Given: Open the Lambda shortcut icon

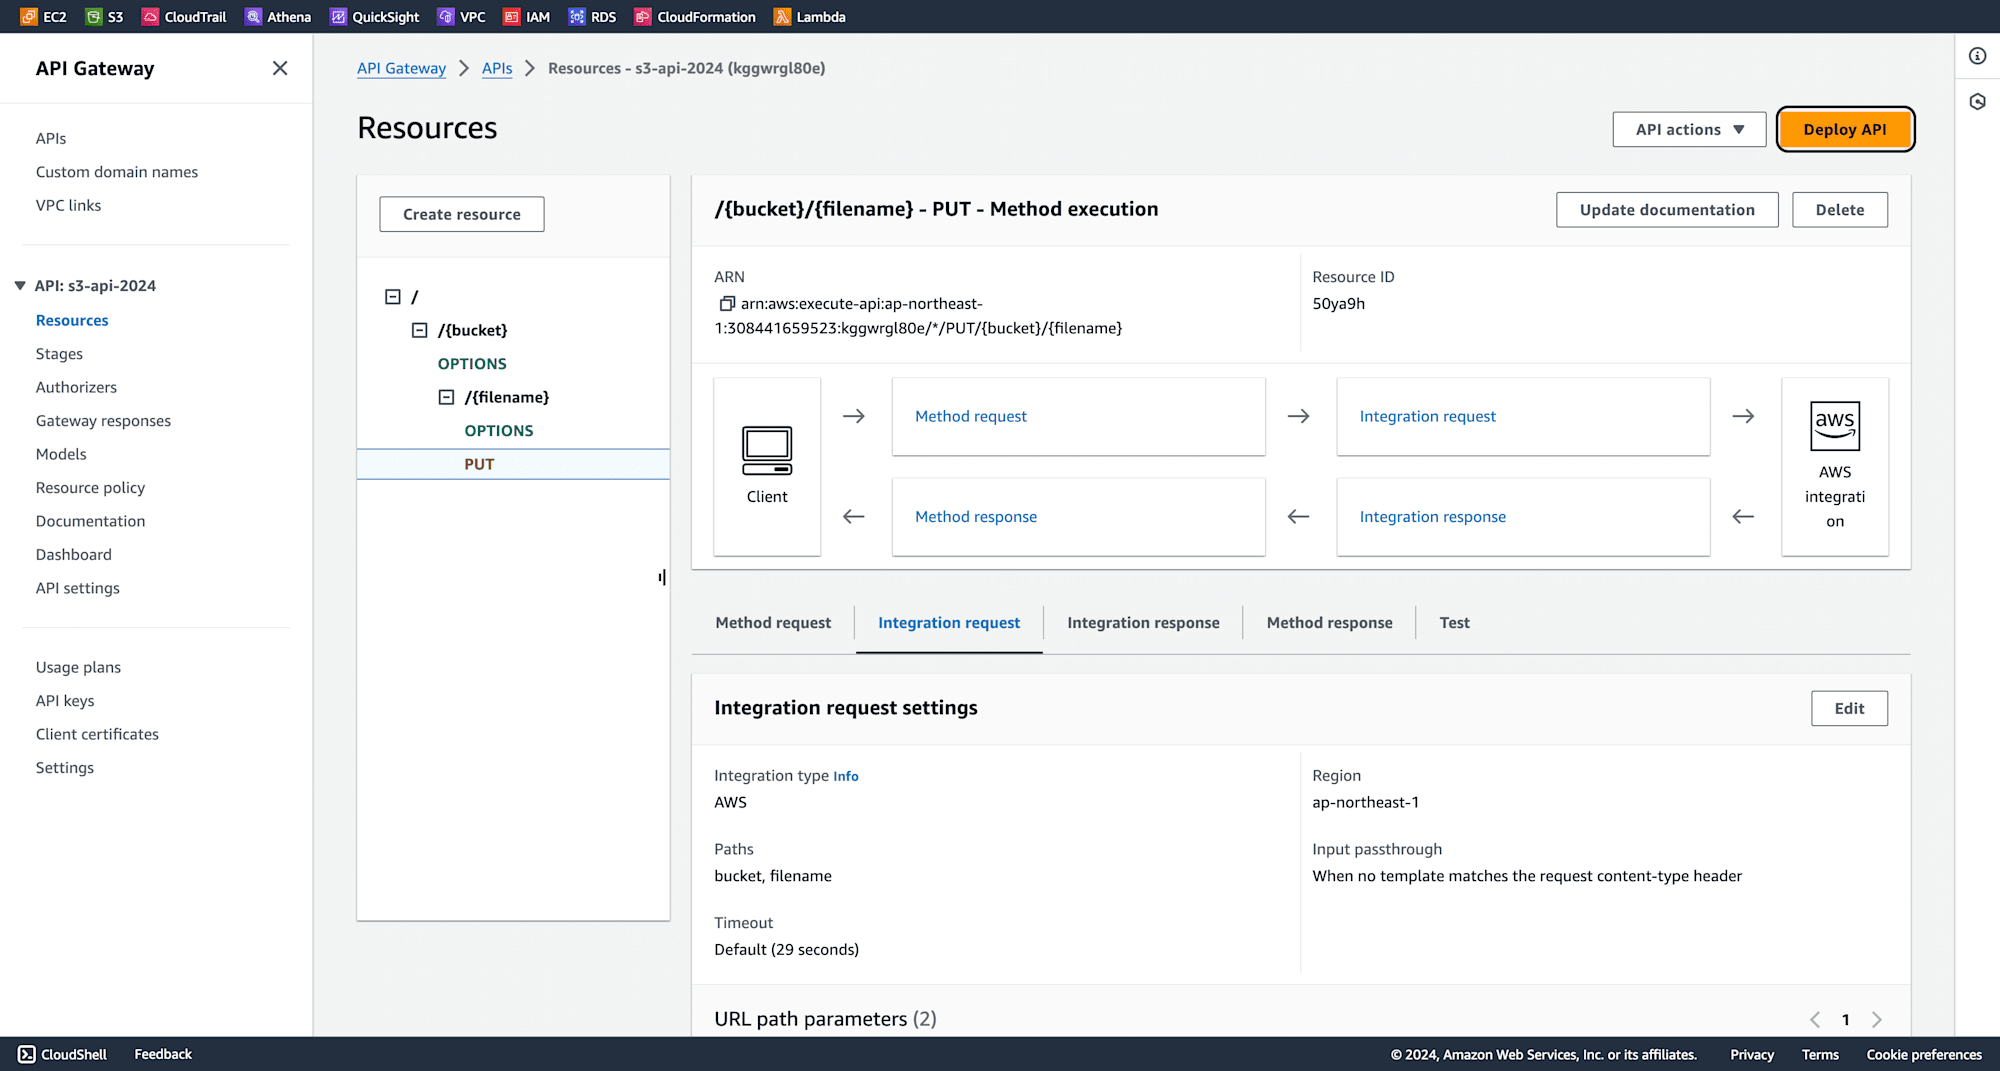Looking at the screenshot, I should click(x=782, y=17).
